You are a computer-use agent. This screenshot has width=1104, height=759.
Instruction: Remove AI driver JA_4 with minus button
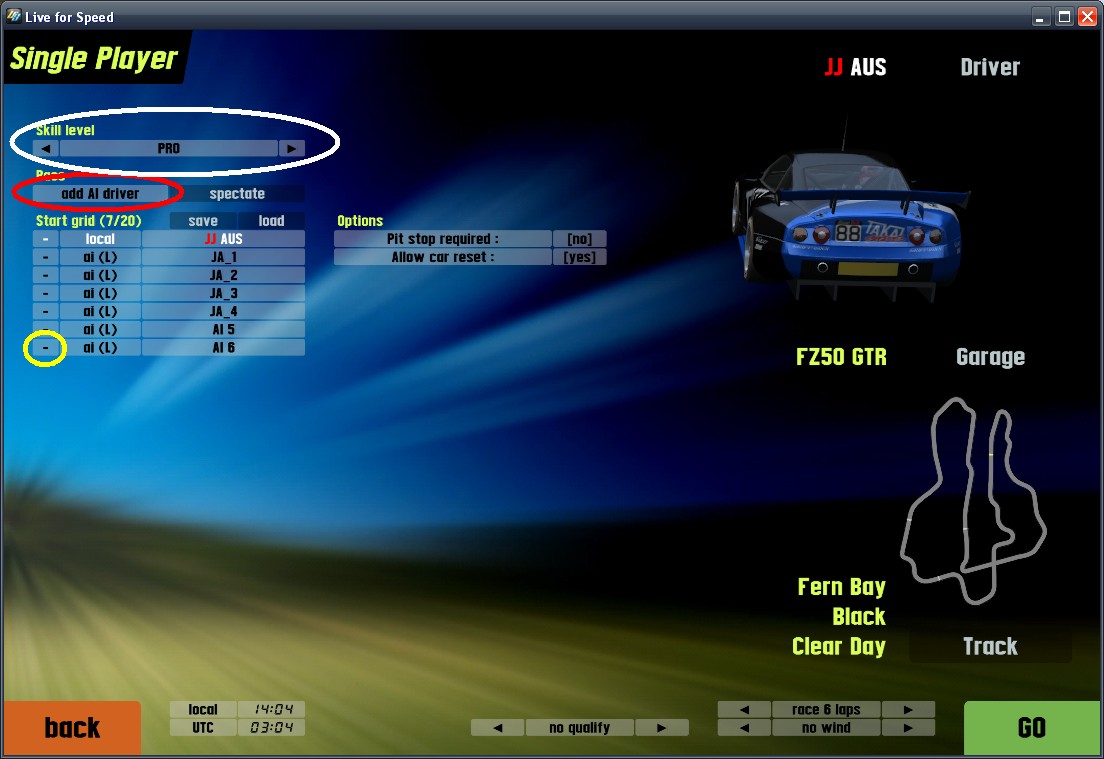46,312
